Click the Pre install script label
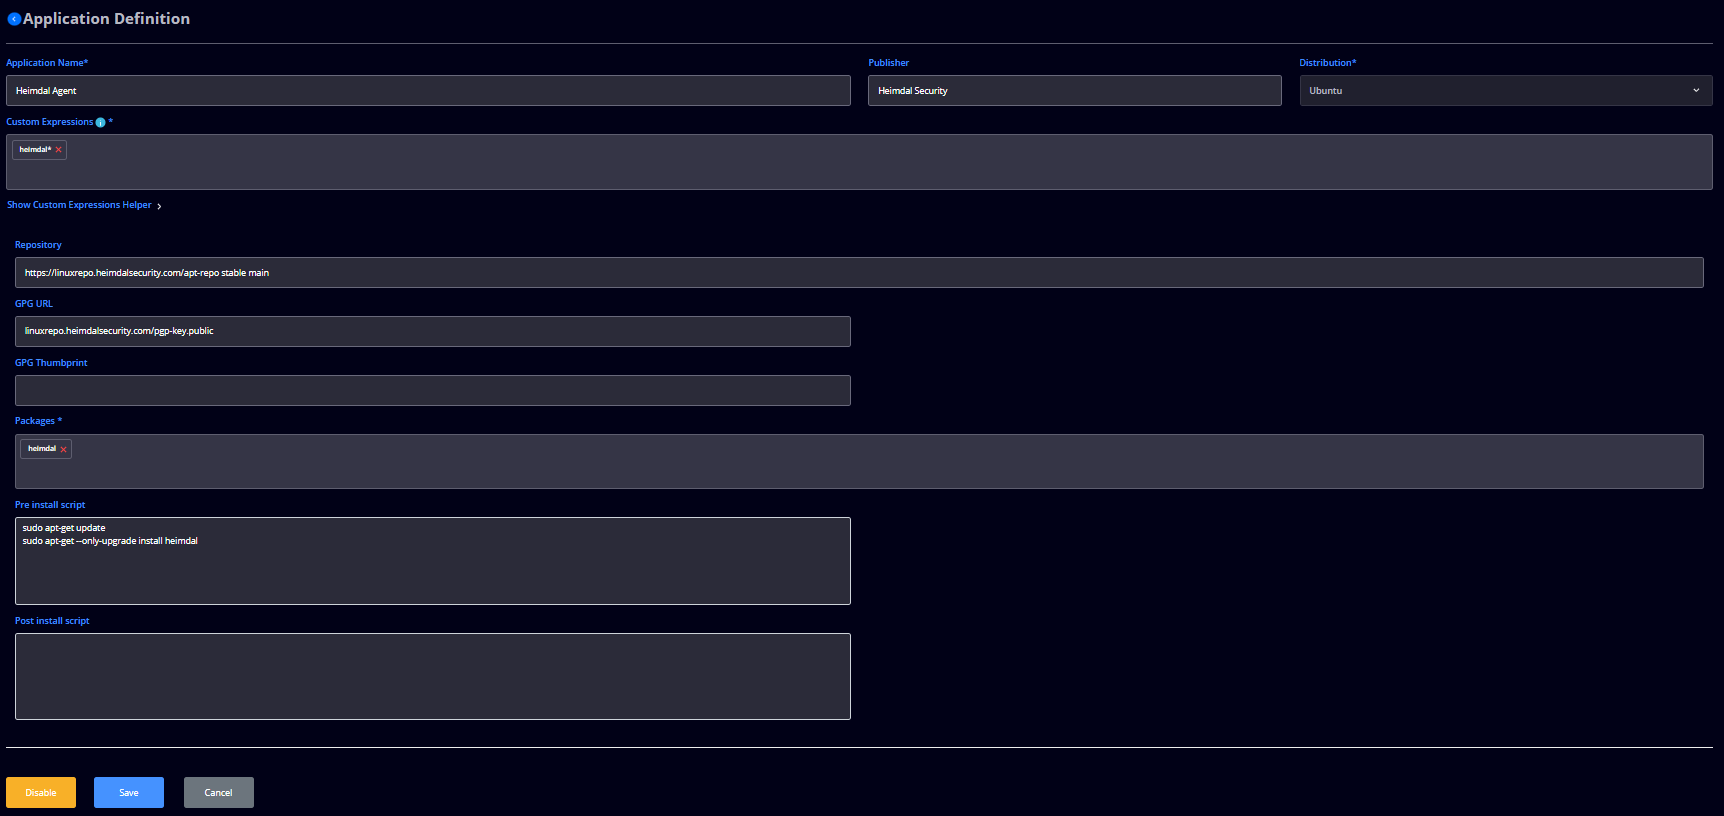The image size is (1724, 816). point(50,505)
